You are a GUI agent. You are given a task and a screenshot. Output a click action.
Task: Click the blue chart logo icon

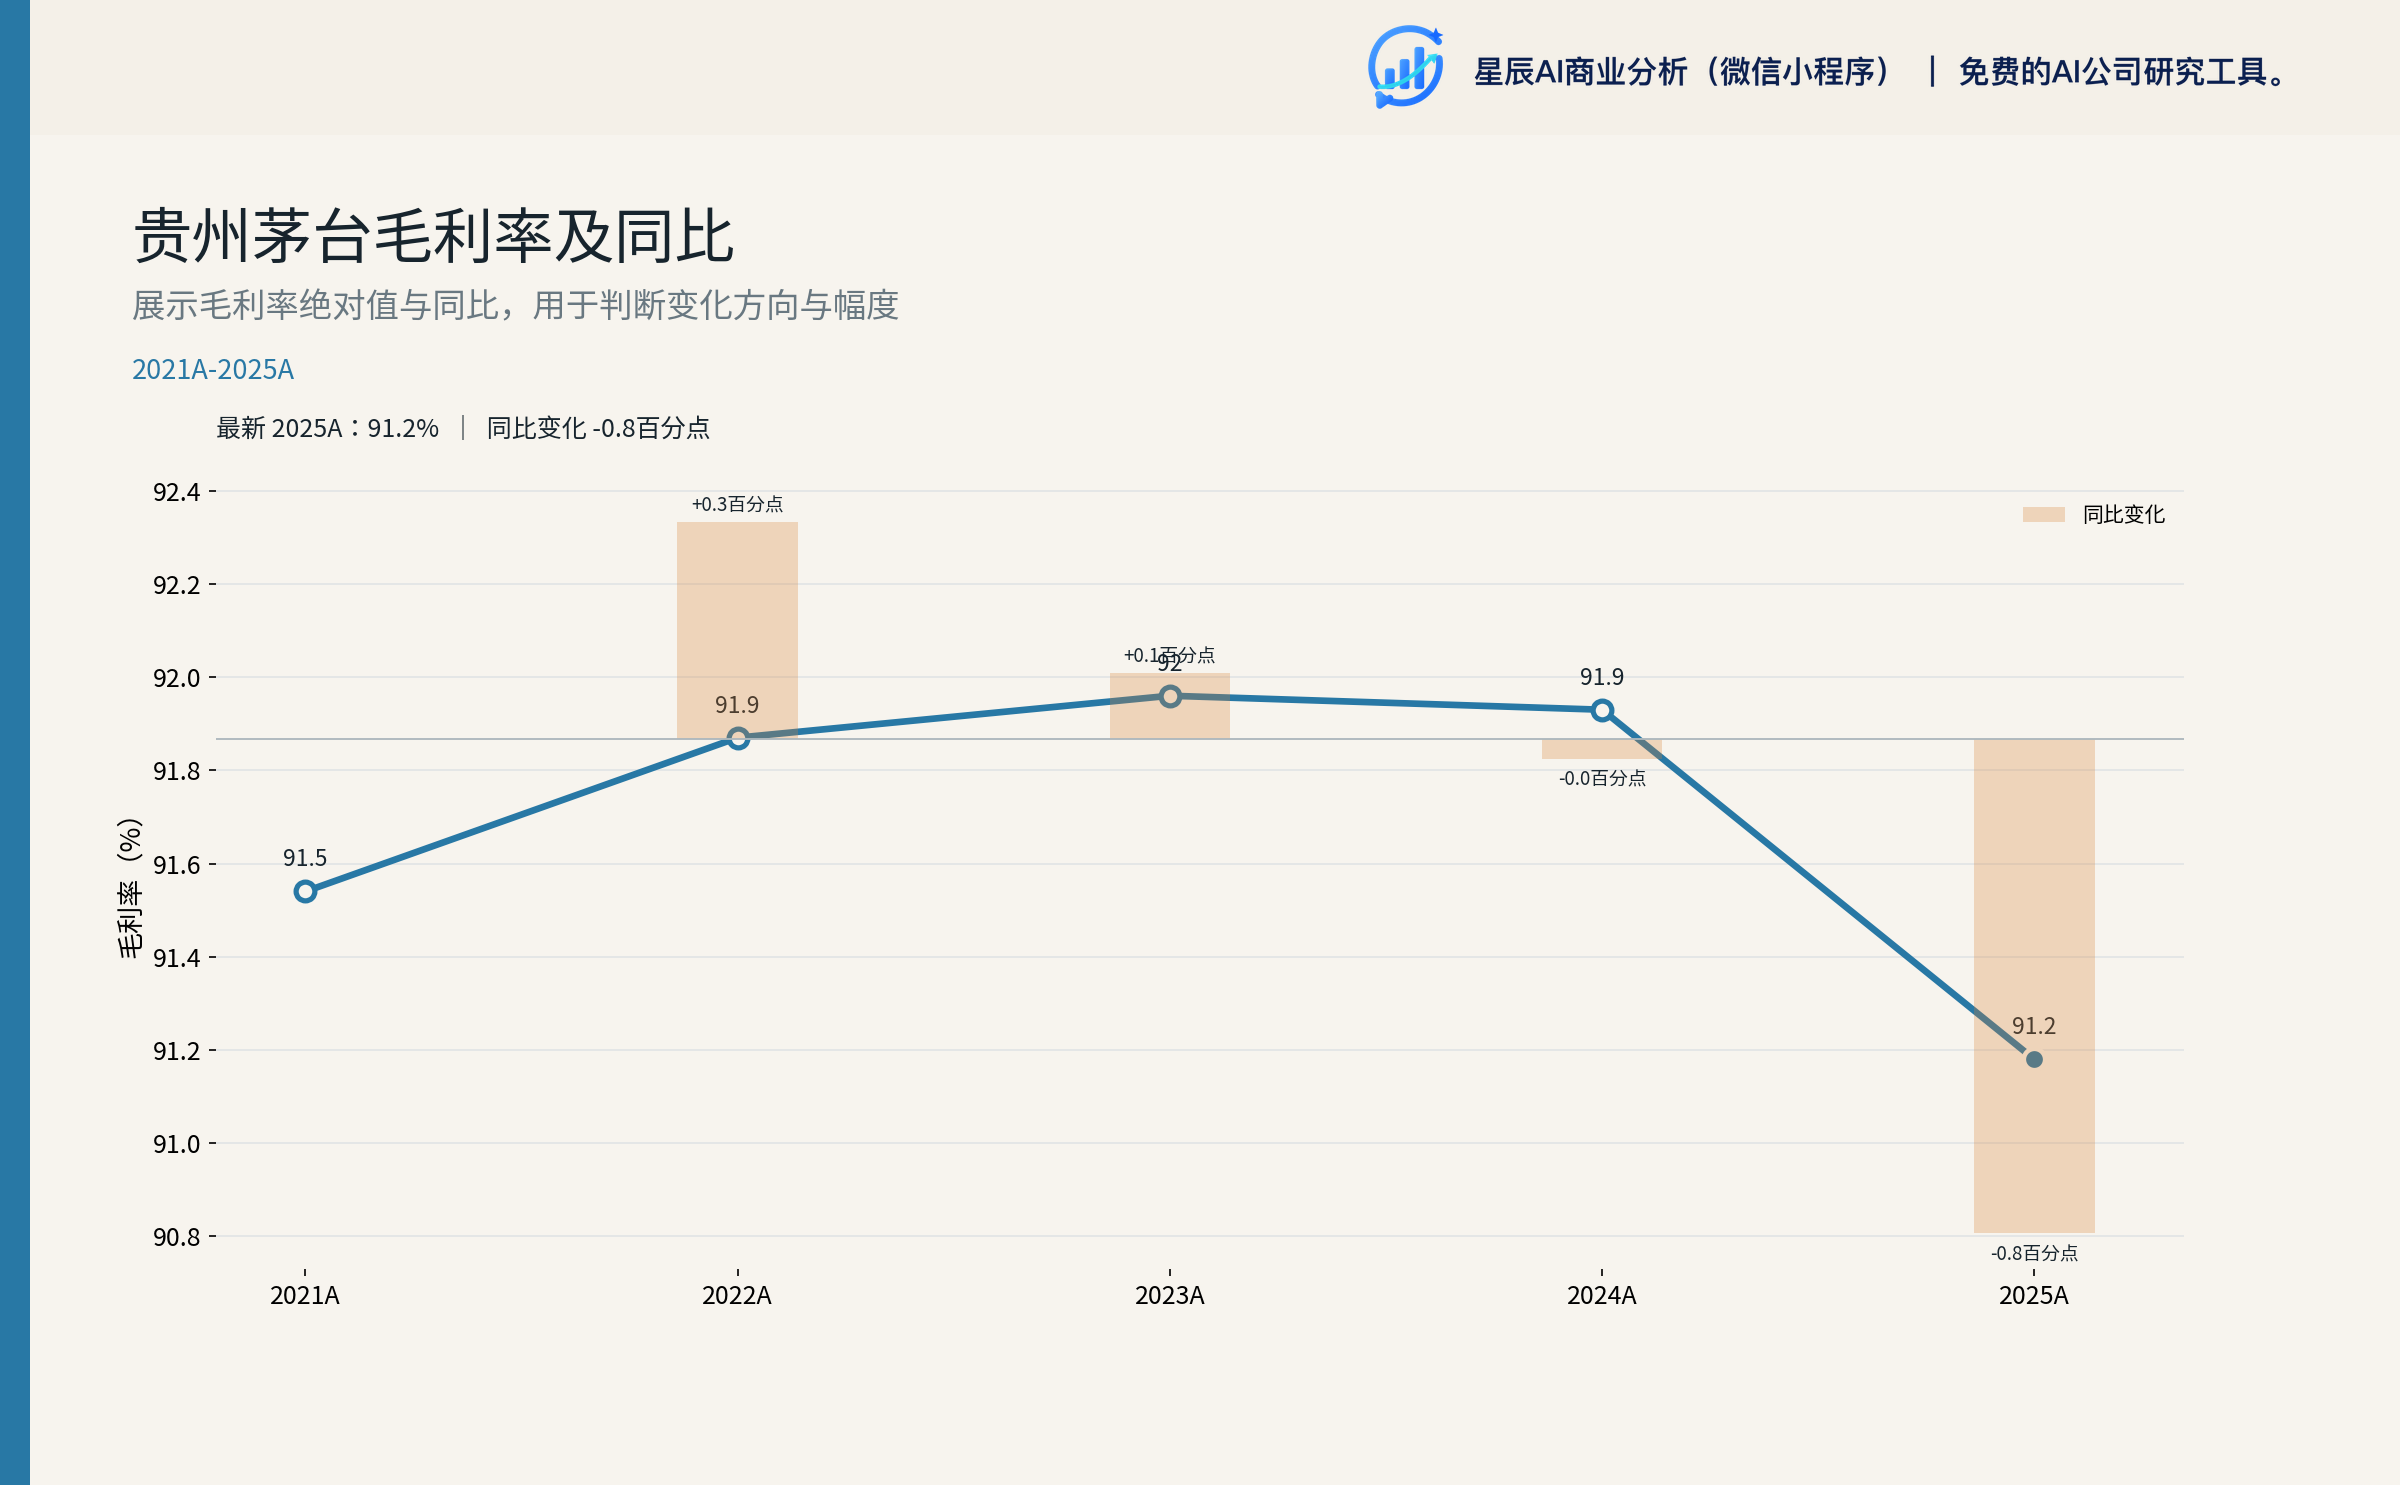click(1405, 67)
